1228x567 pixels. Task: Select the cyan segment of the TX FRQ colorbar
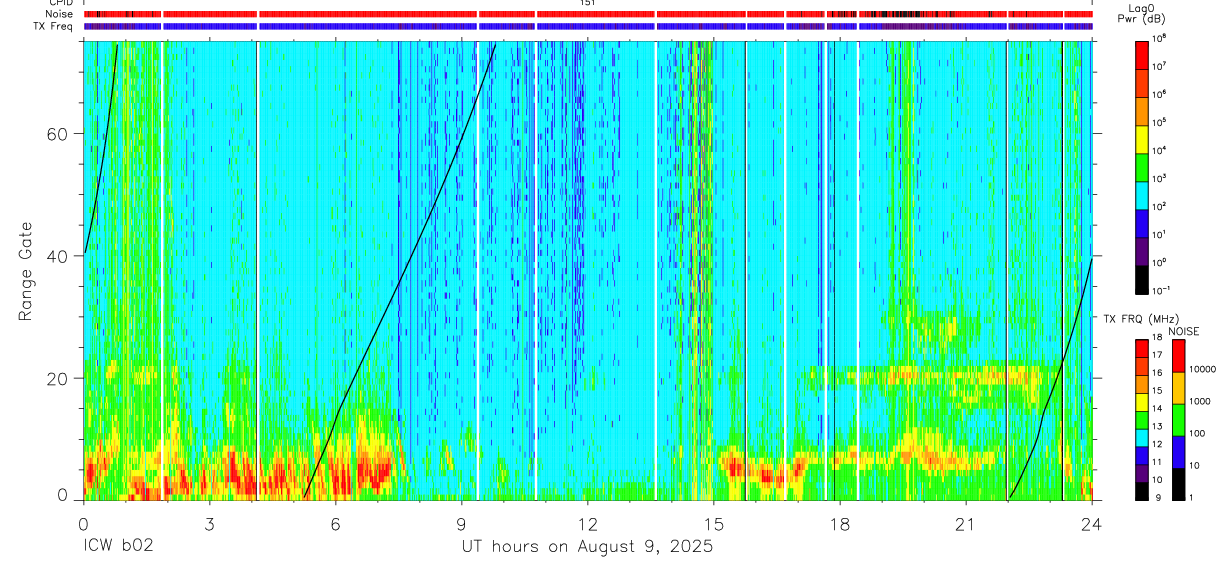coord(1142,437)
